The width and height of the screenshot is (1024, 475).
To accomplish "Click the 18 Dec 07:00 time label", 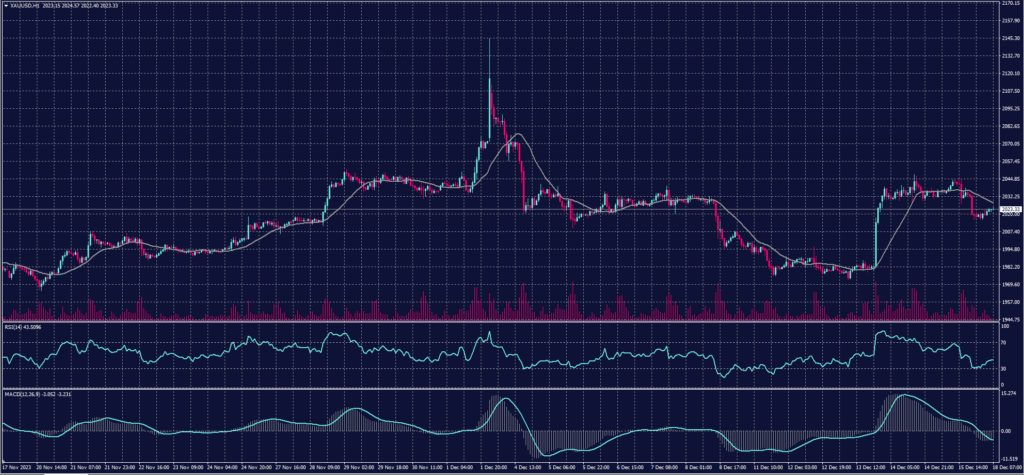I will pos(1006,467).
